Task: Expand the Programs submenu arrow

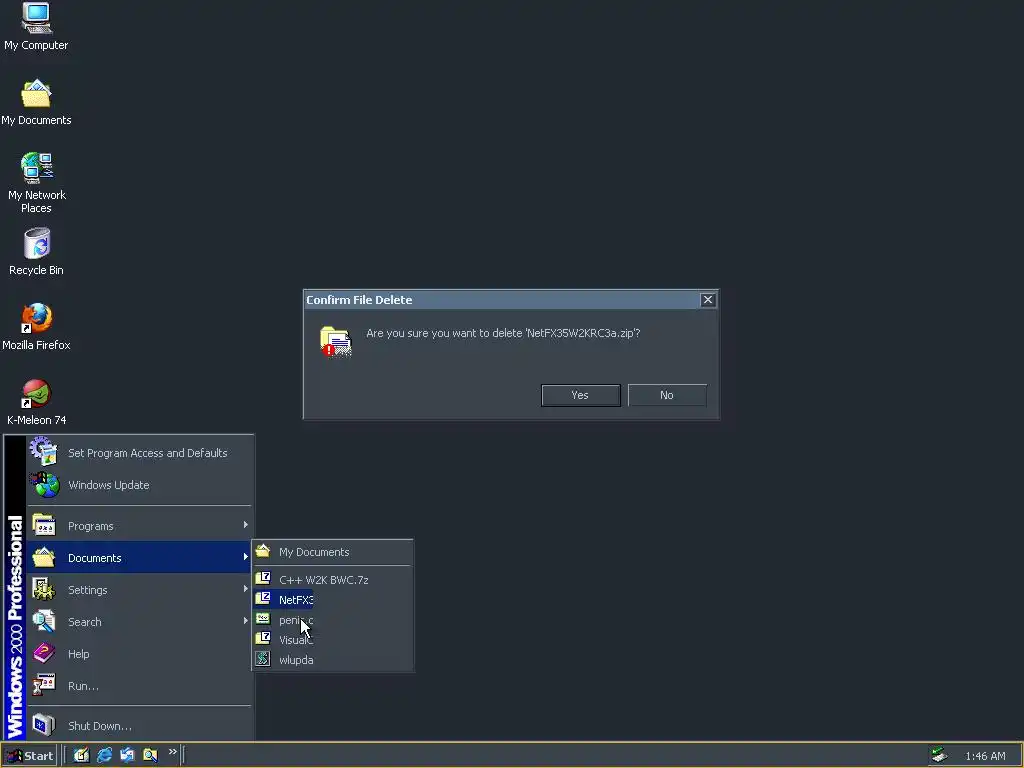Action: pyautogui.click(x=245, y=525)
